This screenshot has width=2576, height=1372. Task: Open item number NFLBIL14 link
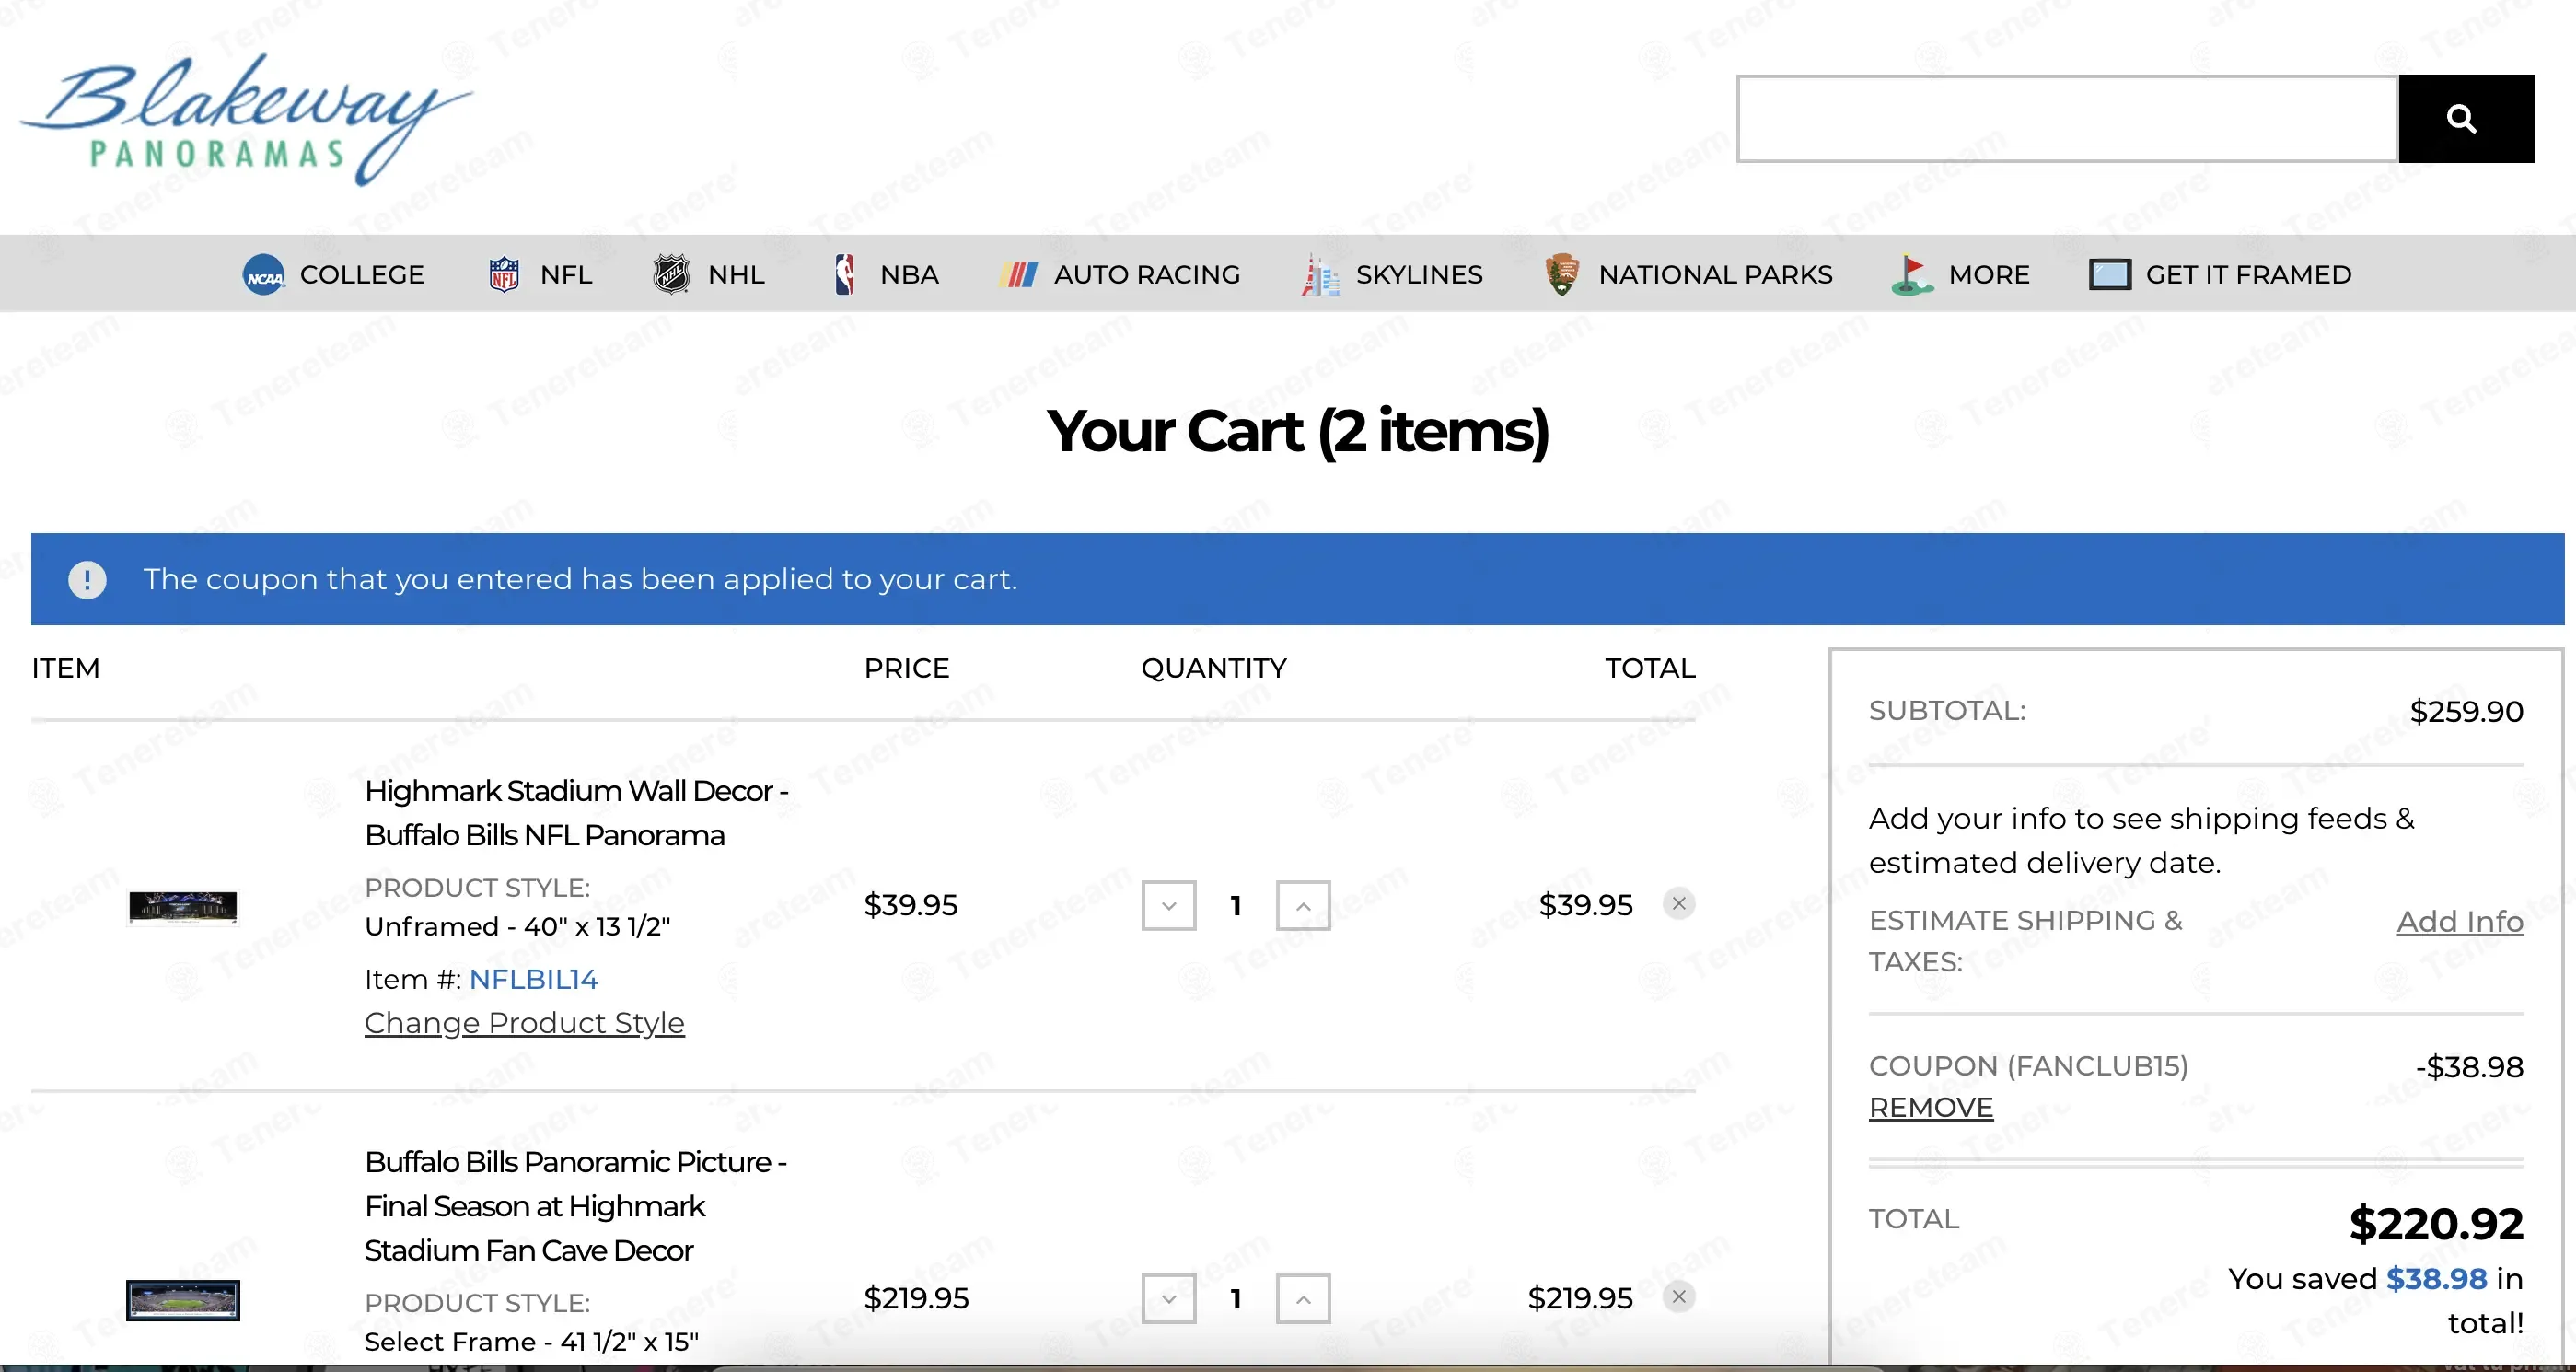[533, 979]
